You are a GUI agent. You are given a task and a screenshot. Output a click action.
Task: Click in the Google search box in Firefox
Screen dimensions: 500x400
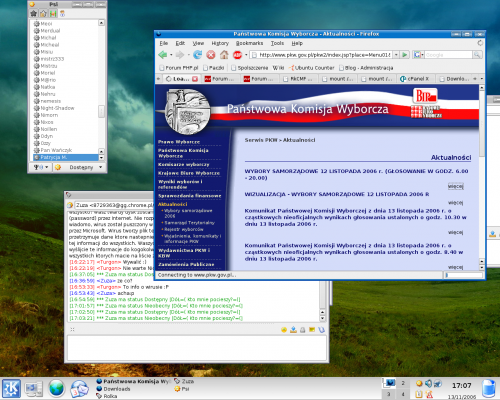449,55
